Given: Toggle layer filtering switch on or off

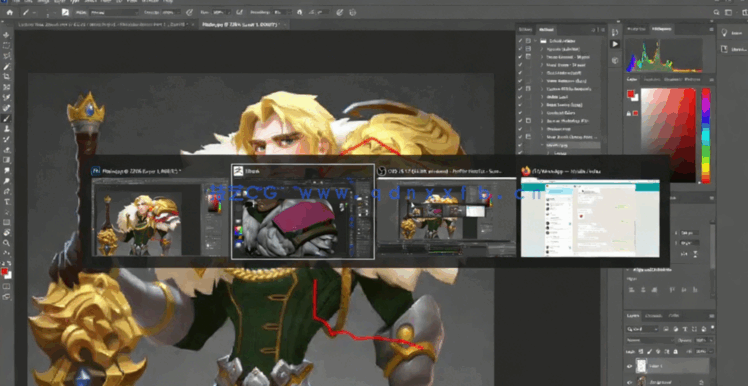Looking at the screenshot, I should pyautogui.click(x=712, y=328).
